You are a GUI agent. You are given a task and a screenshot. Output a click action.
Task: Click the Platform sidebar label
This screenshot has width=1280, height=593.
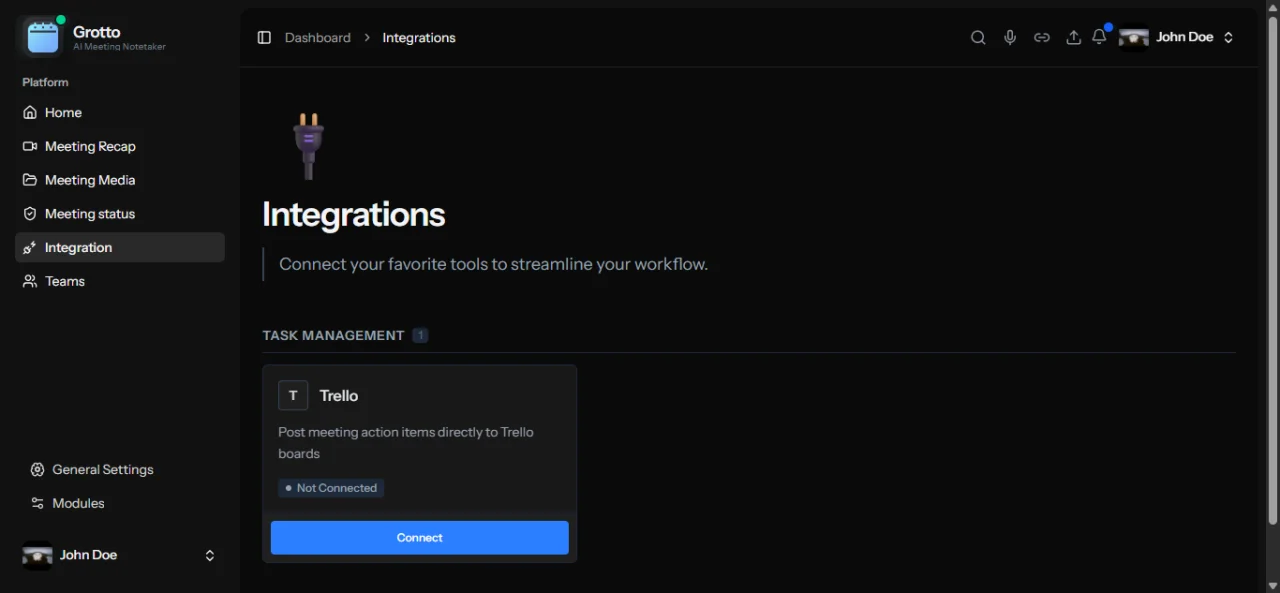[x=46, y=82]
